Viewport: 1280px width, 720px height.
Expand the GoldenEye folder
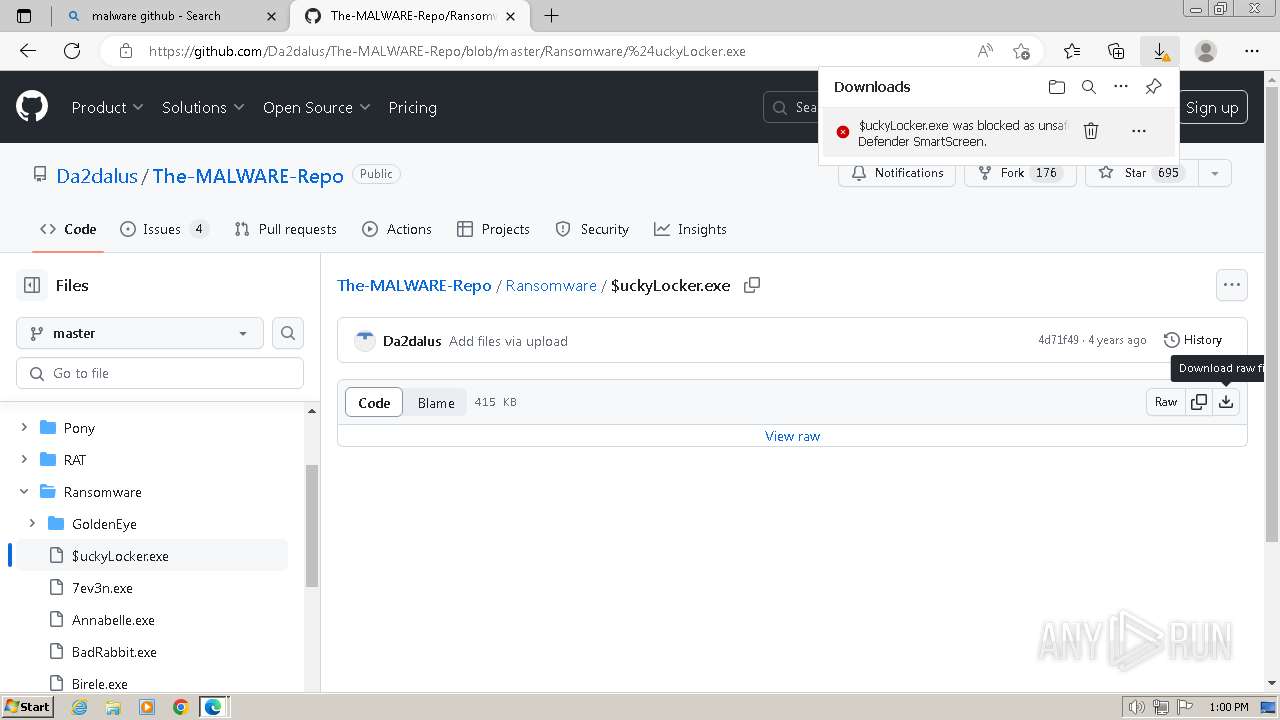pyautogui.click(x=32, y=523)
